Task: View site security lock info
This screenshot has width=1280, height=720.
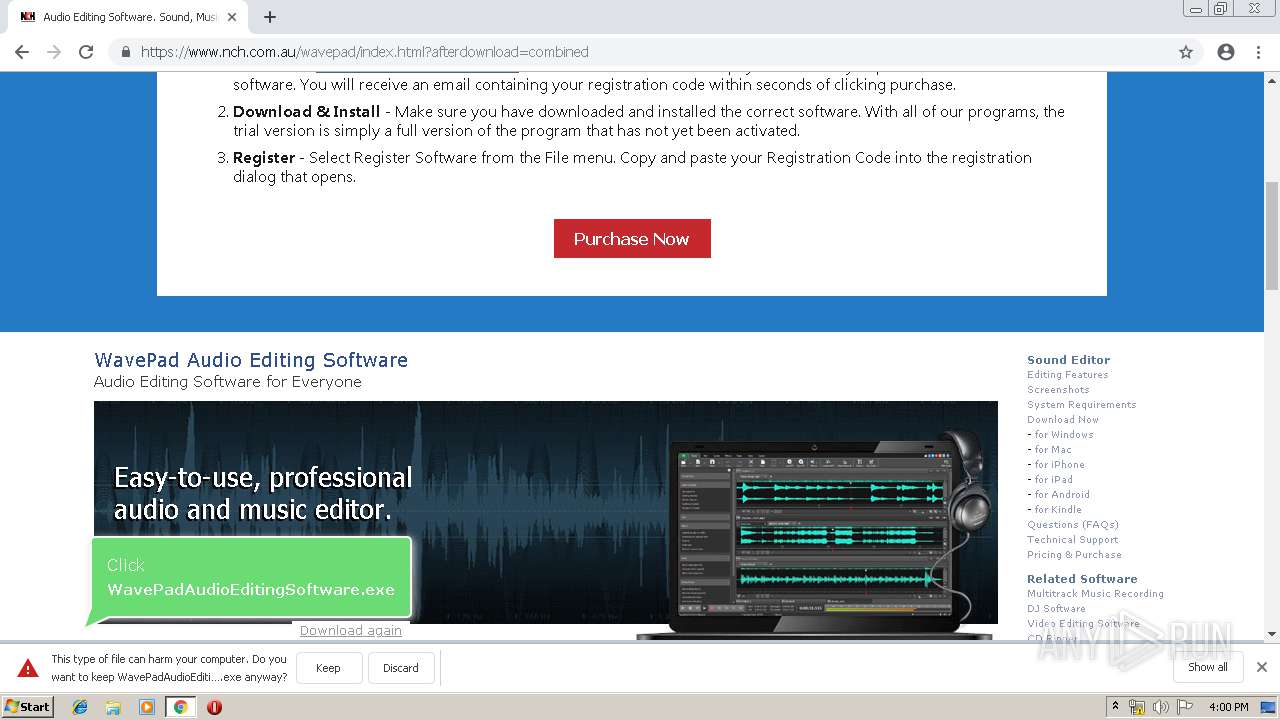Action: (x=126, y=52)
